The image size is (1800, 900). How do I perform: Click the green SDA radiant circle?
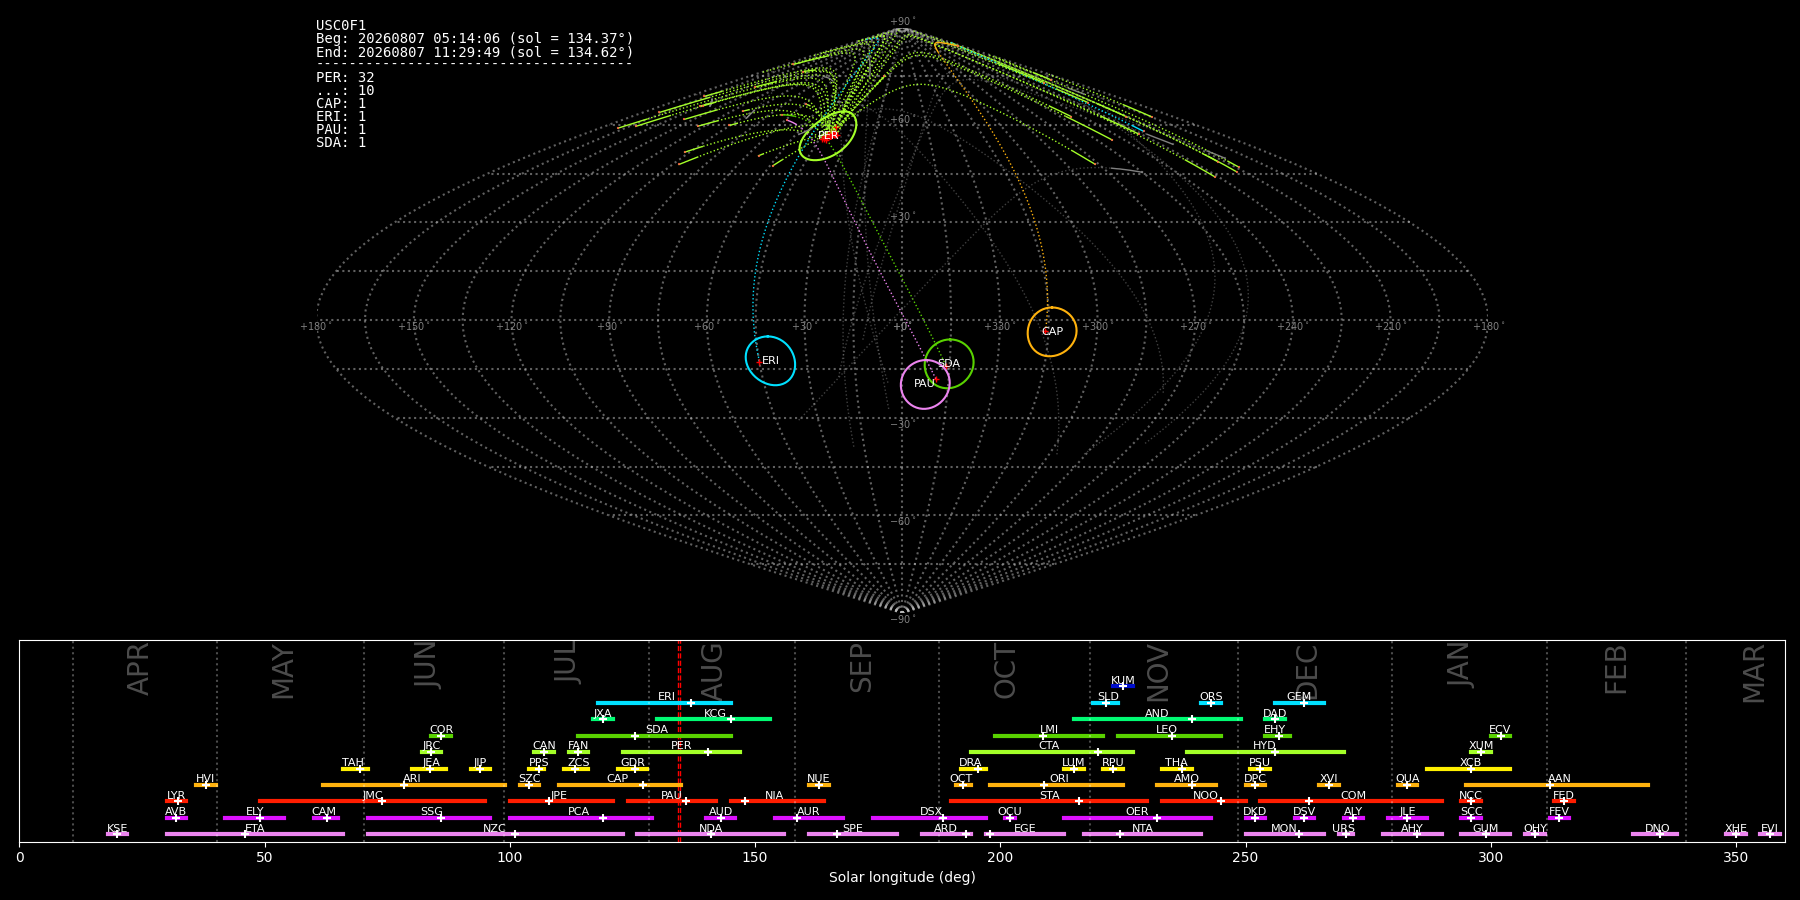(x=949, y=363)
